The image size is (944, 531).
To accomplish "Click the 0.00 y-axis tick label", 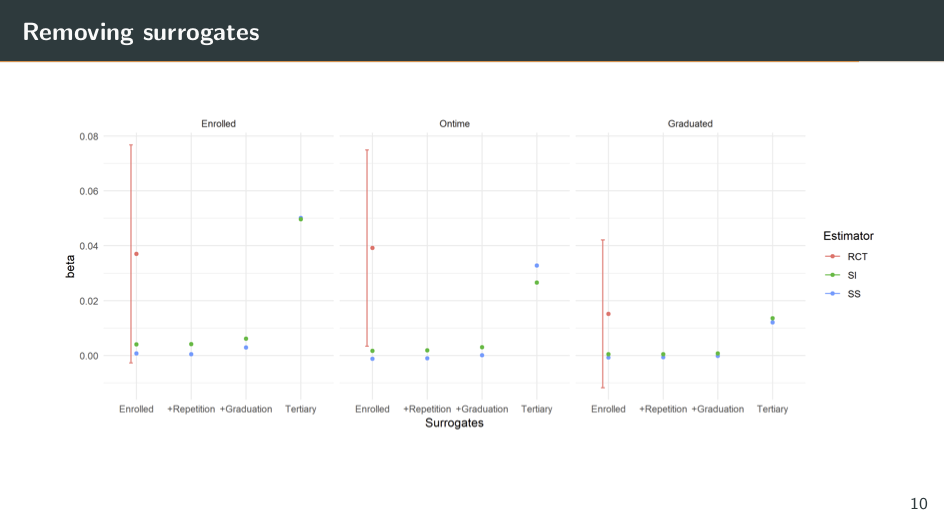I will [x=89, y=356].
